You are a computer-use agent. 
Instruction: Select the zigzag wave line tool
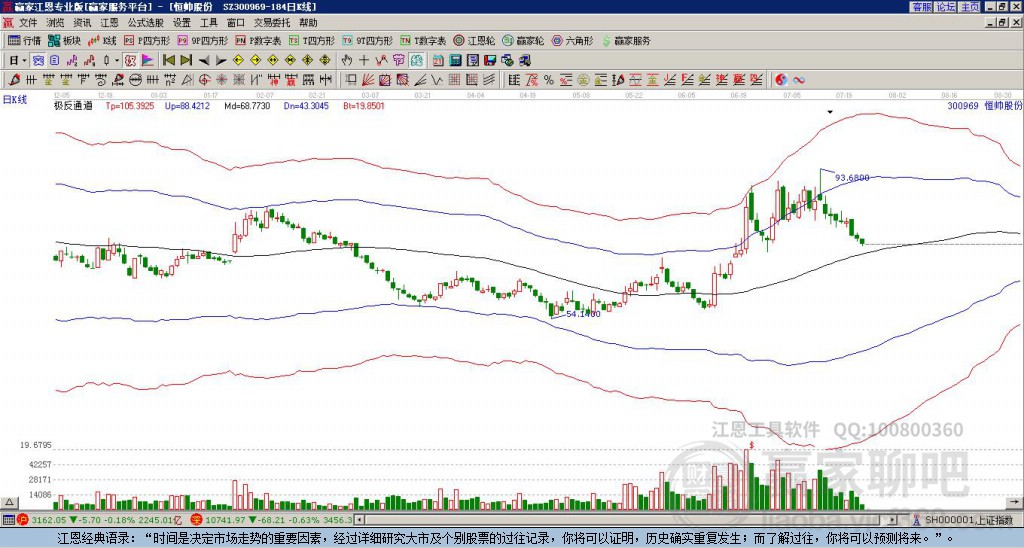point(436,80)
